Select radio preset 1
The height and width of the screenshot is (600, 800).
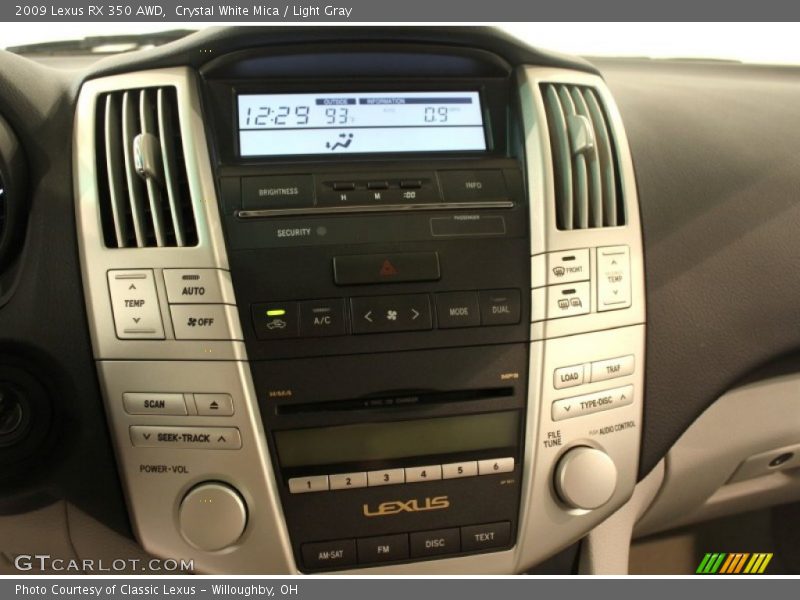click(309, 484)
